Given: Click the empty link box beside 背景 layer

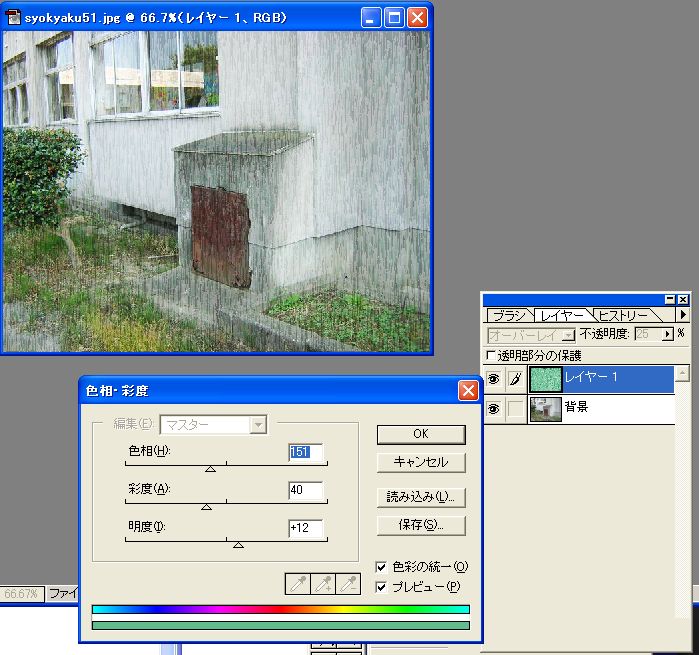Looking at the screenshot, I should click(x=515, y=409).
